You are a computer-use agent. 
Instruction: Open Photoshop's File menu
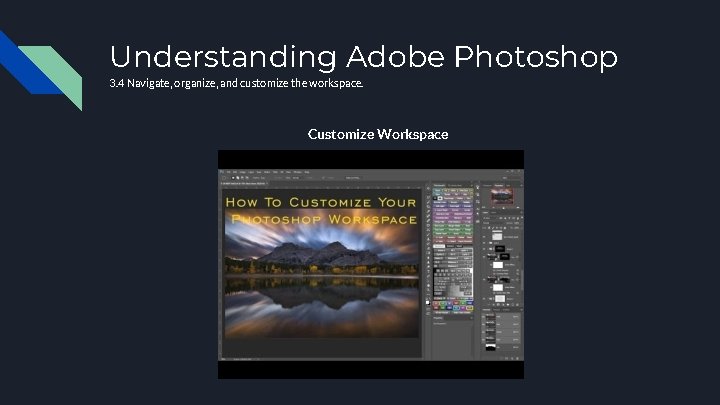click(x=229, y=172)
